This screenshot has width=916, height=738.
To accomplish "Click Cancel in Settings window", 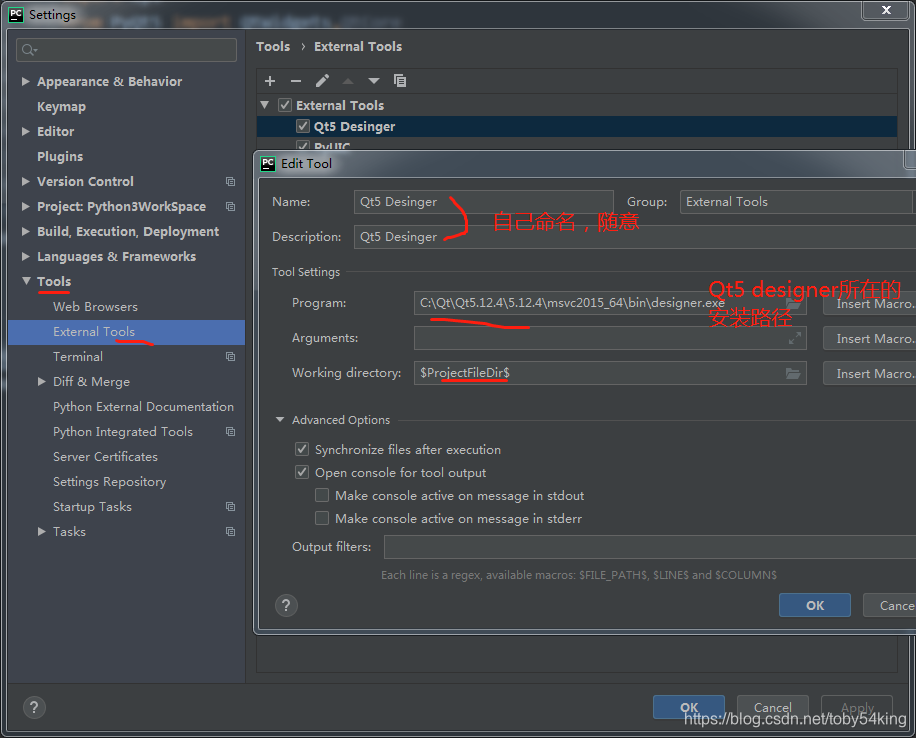I will [772, 707].
